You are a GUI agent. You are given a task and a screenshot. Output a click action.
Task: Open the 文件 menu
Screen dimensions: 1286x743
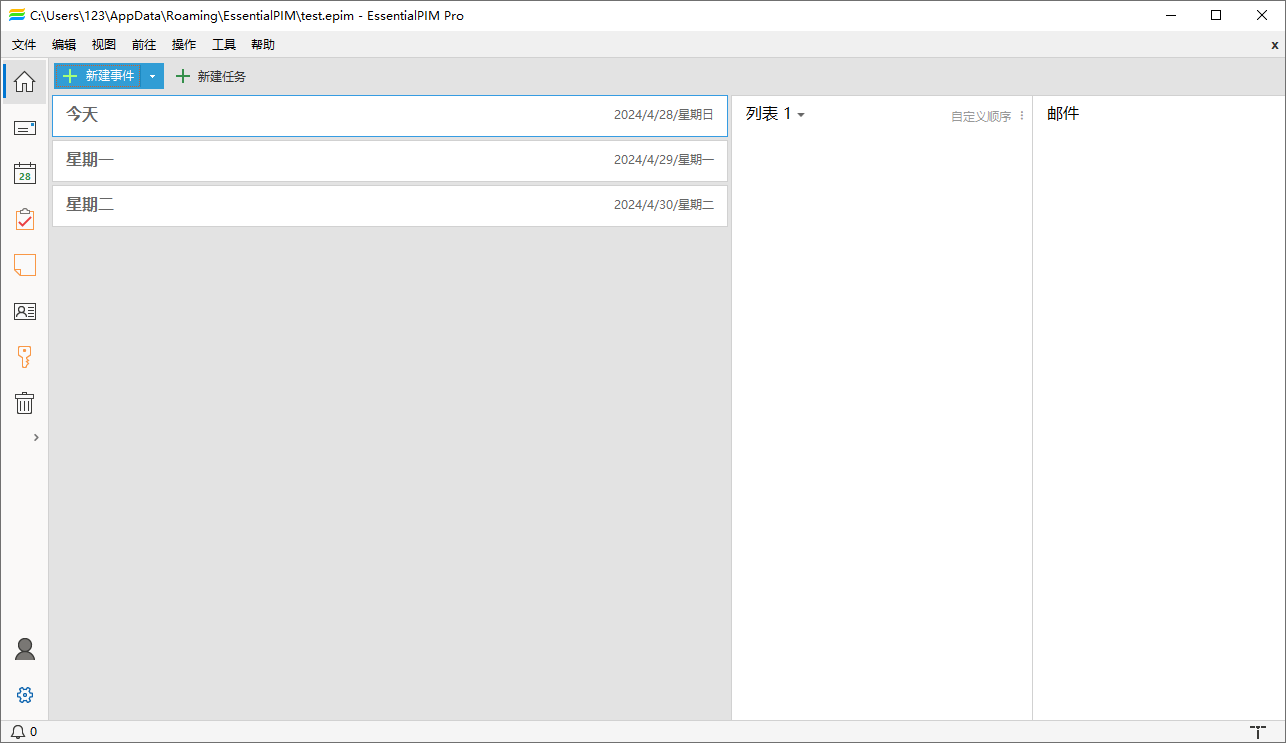pyautogui.click(x=24, y=45)
